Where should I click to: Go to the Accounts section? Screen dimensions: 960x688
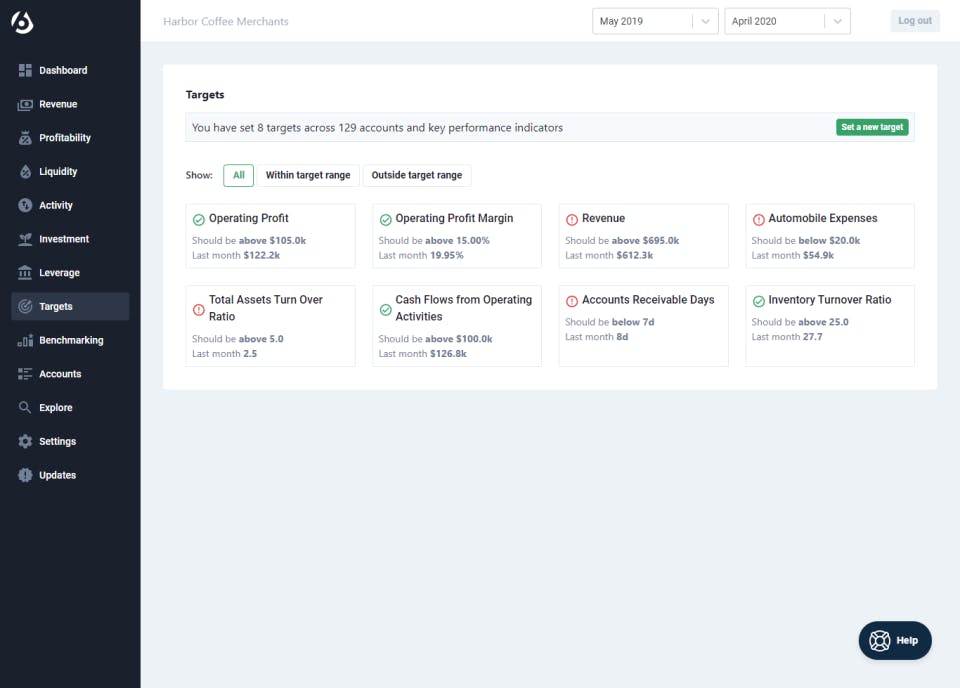coord(60,374)
